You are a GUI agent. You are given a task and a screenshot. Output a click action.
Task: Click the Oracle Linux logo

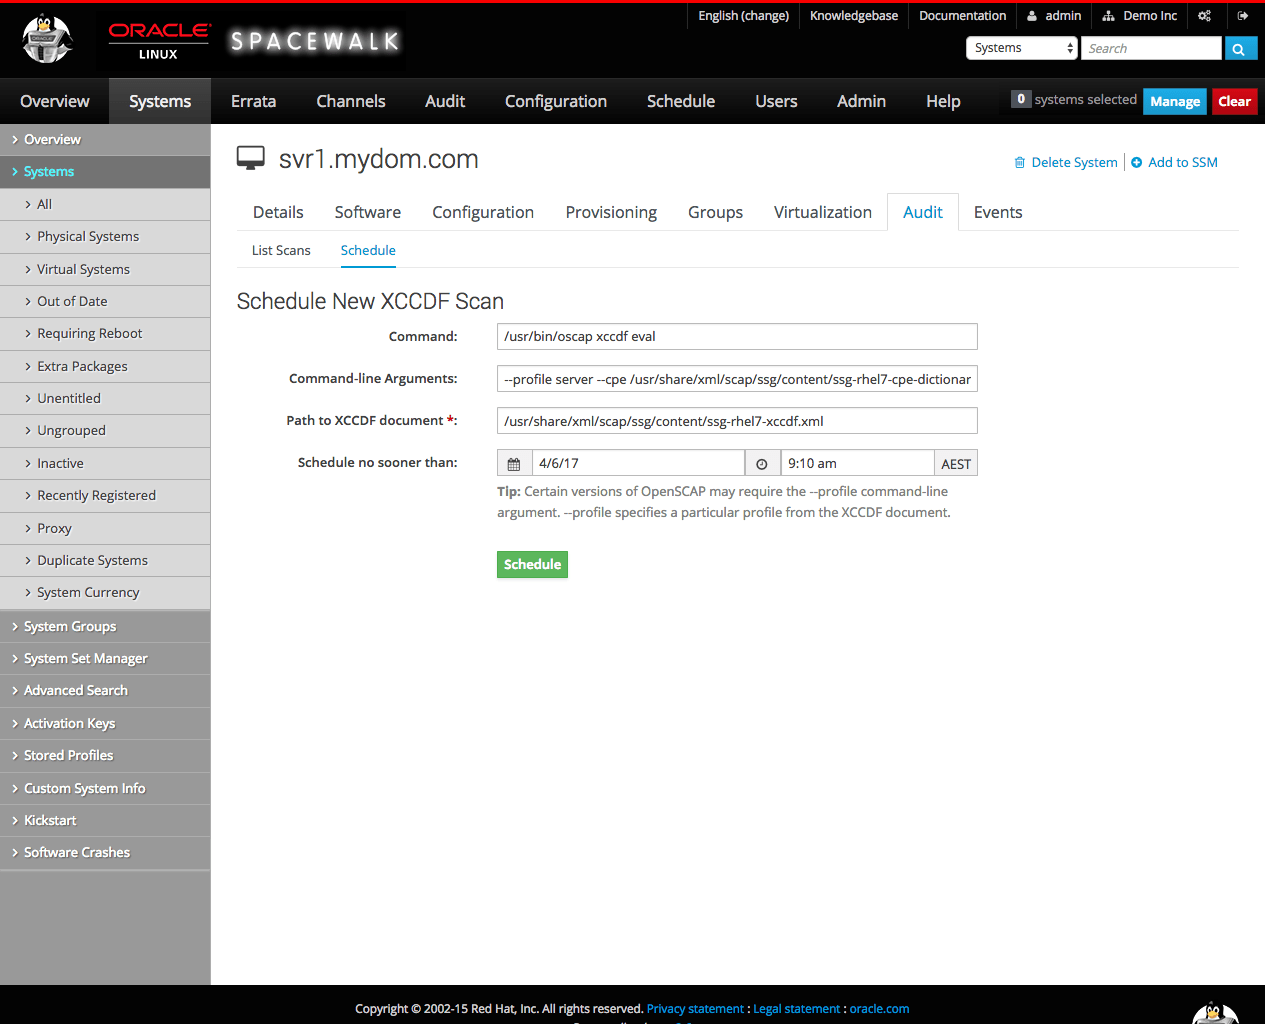[x=159, y=41]
